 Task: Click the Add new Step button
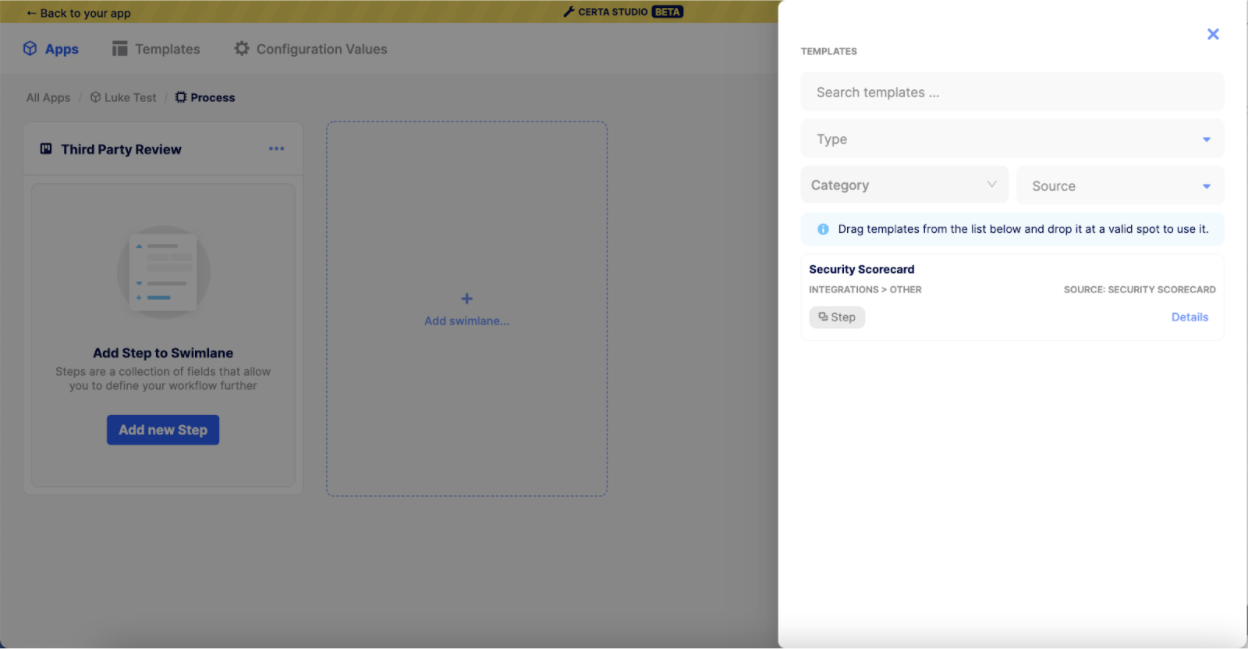click(x=163, y=430)
